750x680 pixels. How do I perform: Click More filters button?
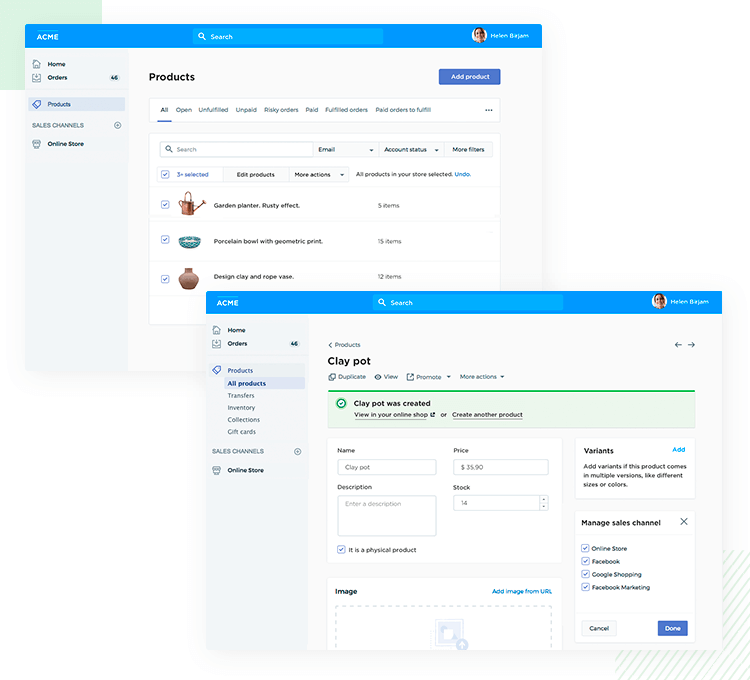tap(468, 150)
